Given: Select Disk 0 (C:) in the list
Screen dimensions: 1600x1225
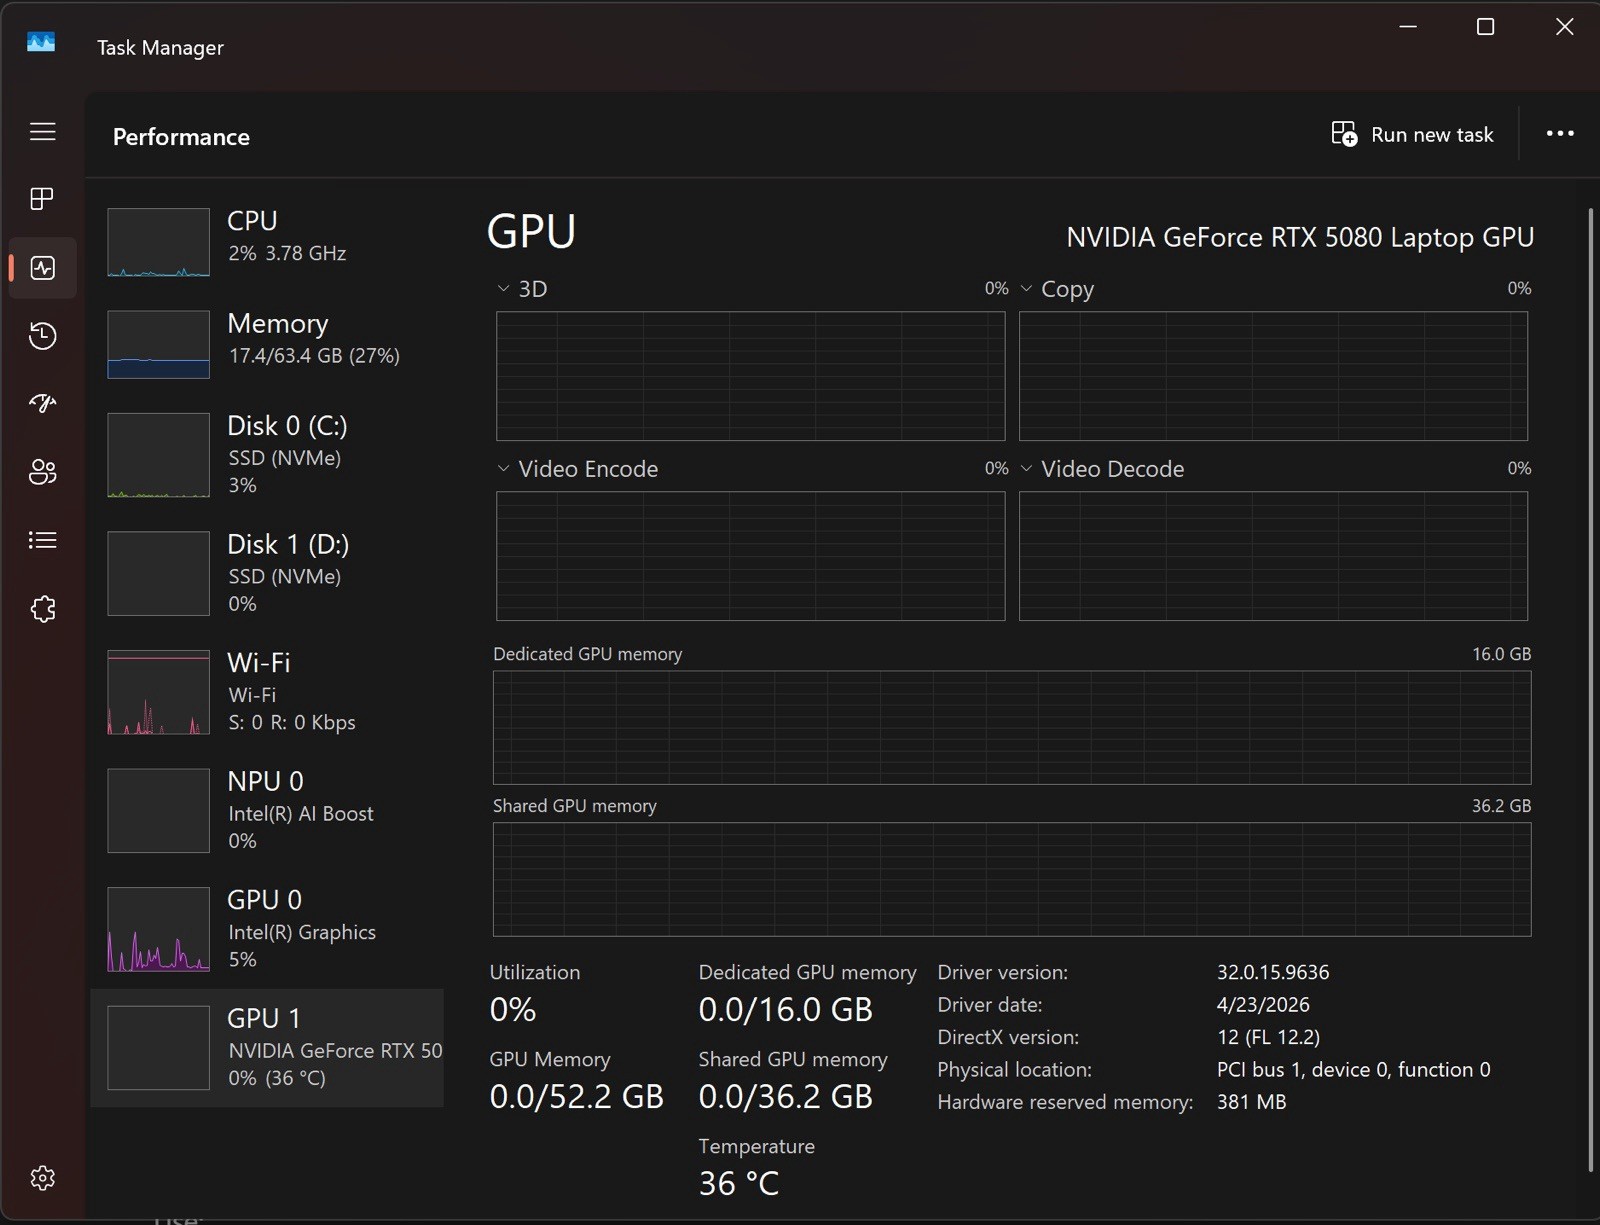Looking at the screenshot, I should click(x=267, y=455).
